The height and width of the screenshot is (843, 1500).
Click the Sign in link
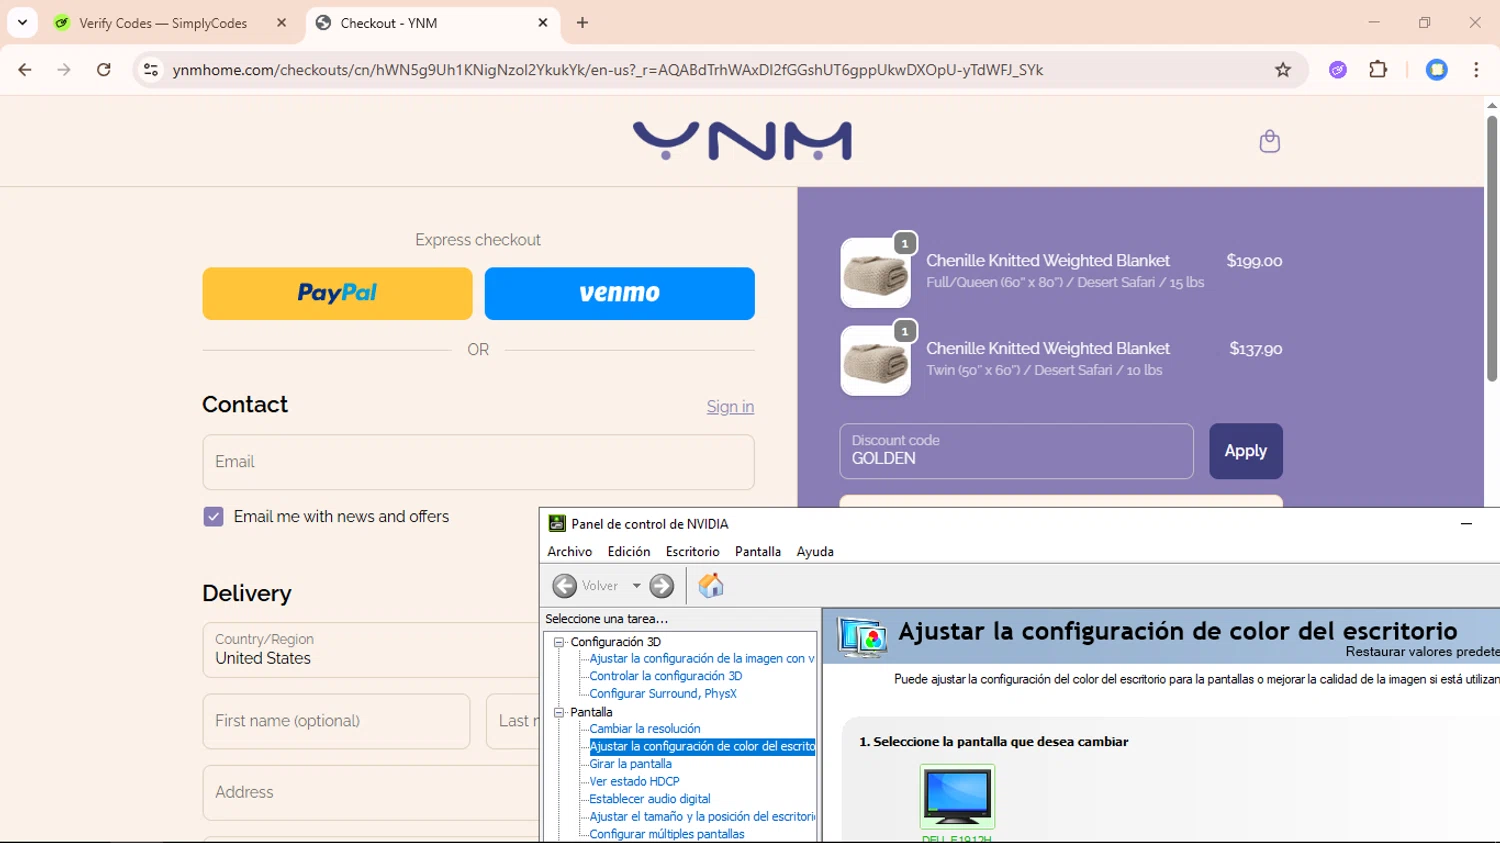730,407
